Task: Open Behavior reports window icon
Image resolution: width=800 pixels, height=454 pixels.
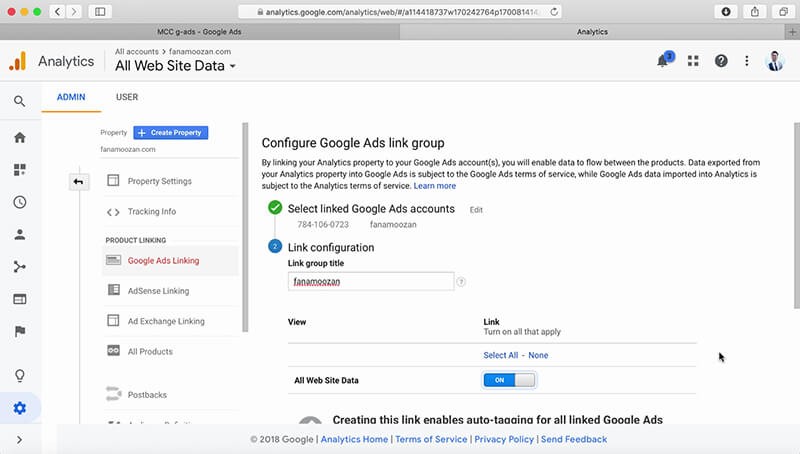Action: 19,299
